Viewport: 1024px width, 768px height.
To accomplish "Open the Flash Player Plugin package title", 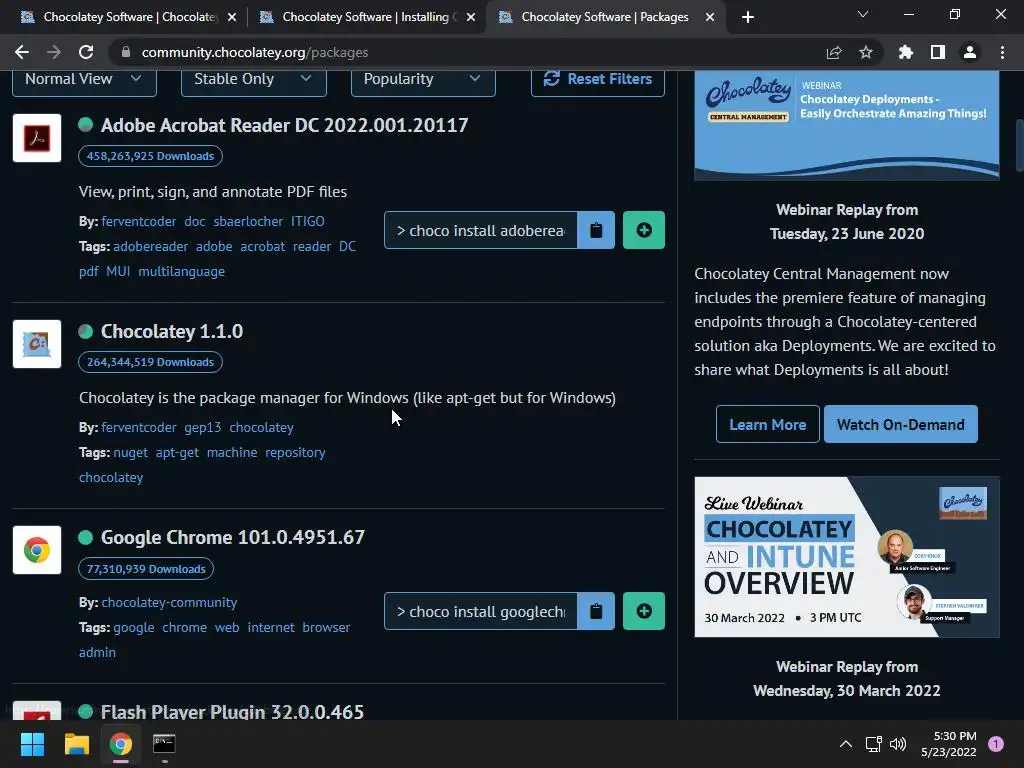I will 232,711.
